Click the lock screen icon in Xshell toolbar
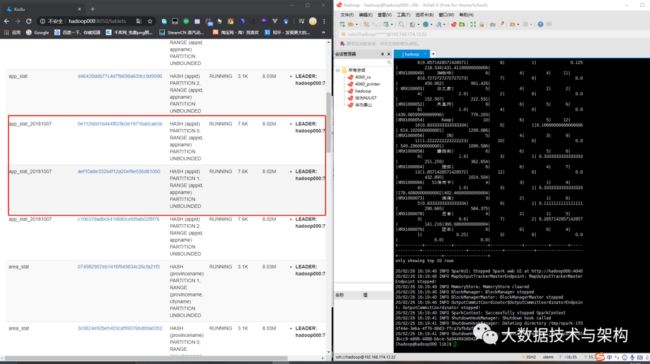The width and height of the screenshot is (650, 364). (x=482, y=24)
